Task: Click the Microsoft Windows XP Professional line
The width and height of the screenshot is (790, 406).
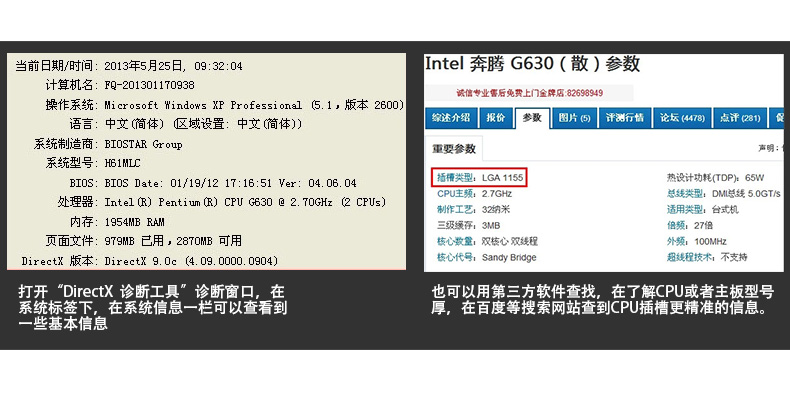Action: 254,105
